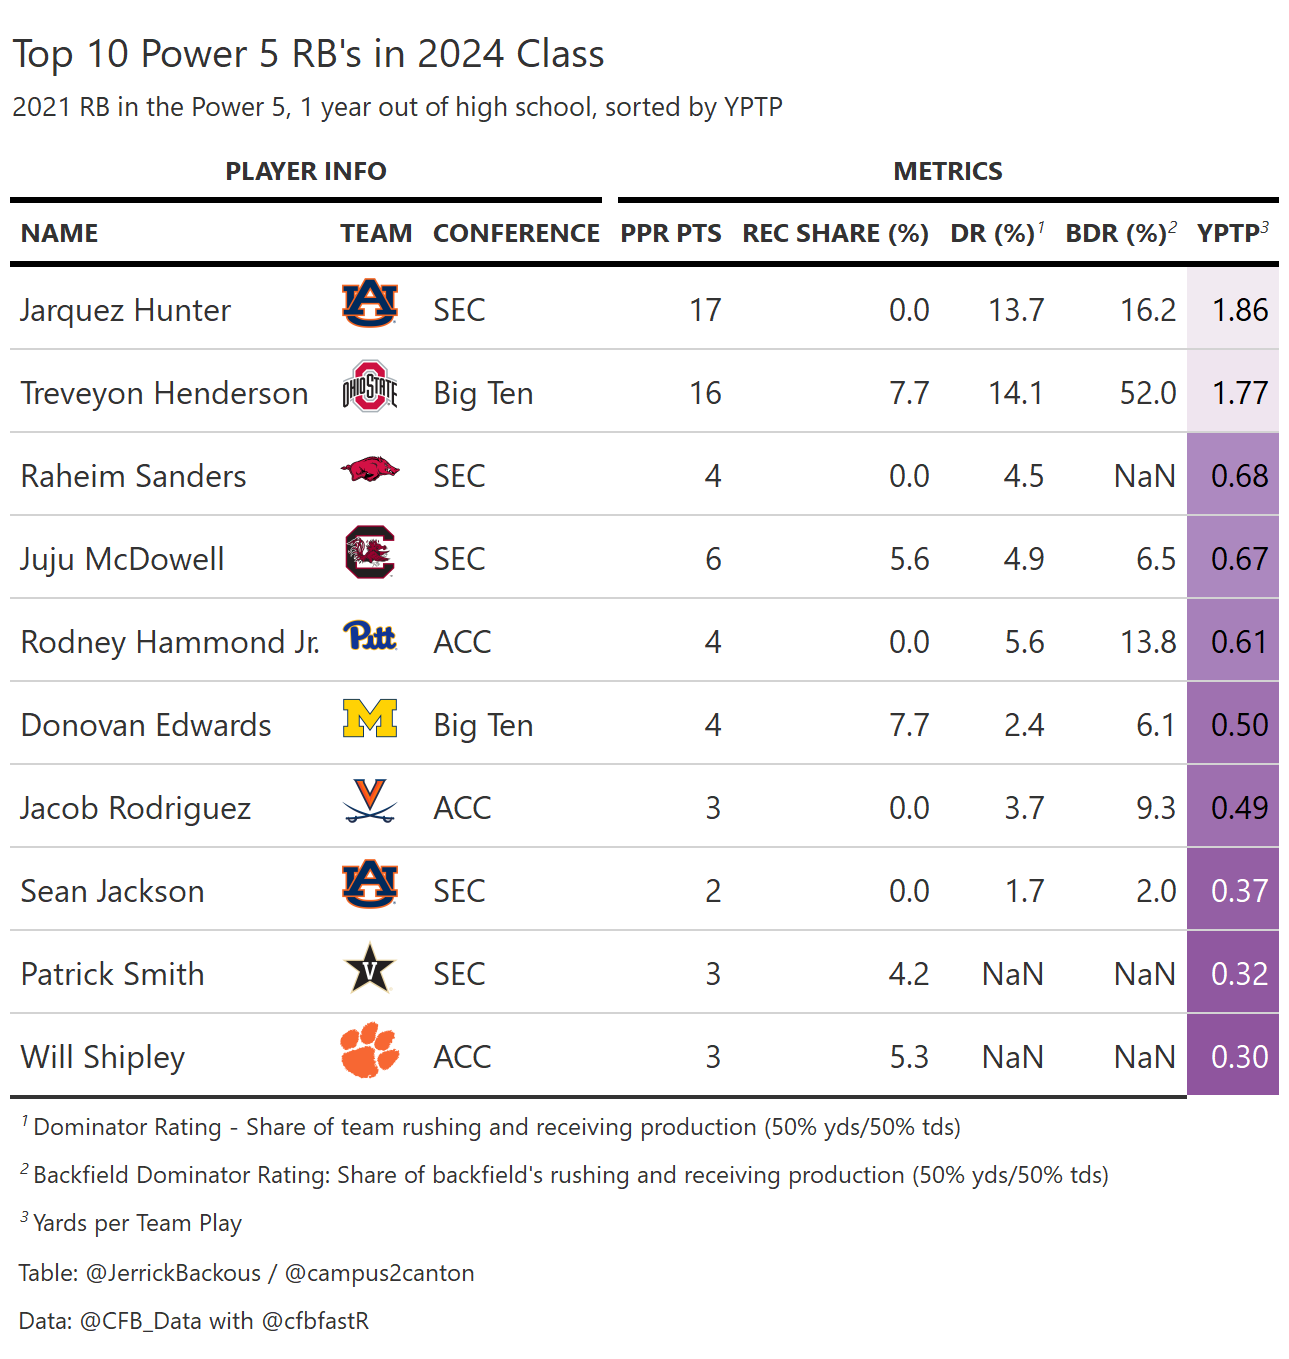Click the 0.30 YPTP purple cell
The image size is (1289, 1359).
(1233, 1055)
